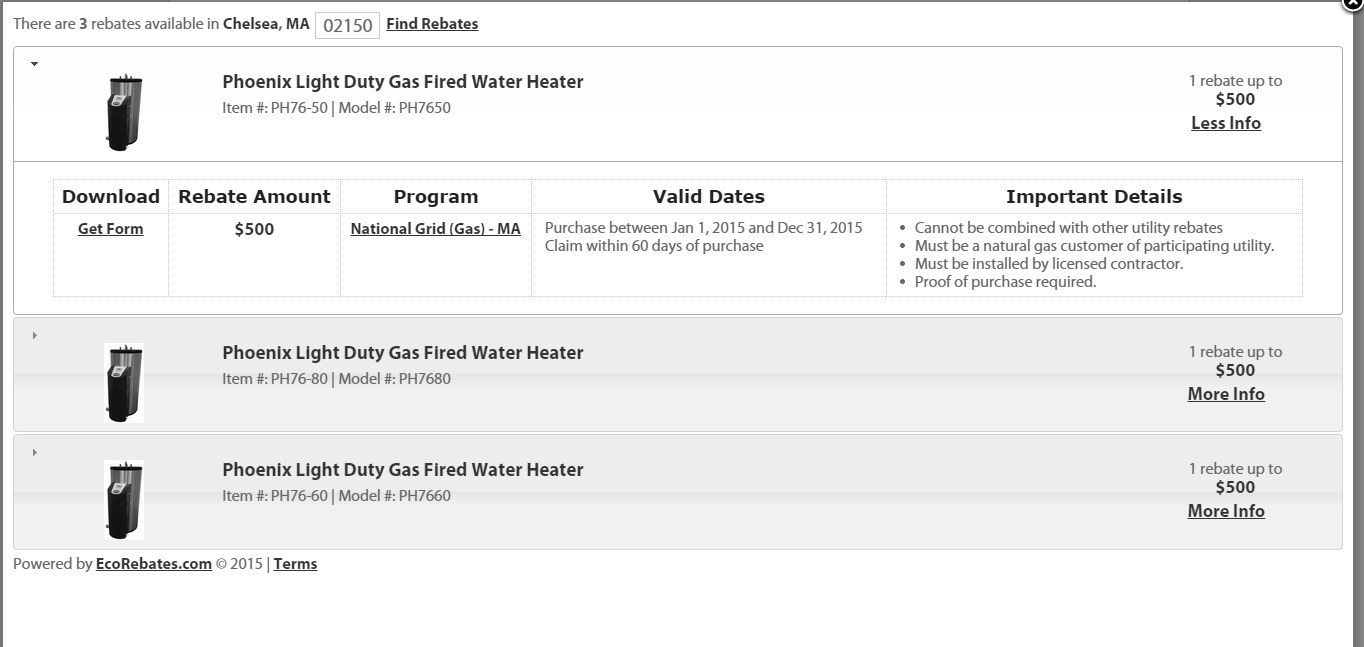Visit the EcoRebates.com link
The height and width of the screenshot is (647, 1364).
(x=154, y=564)
